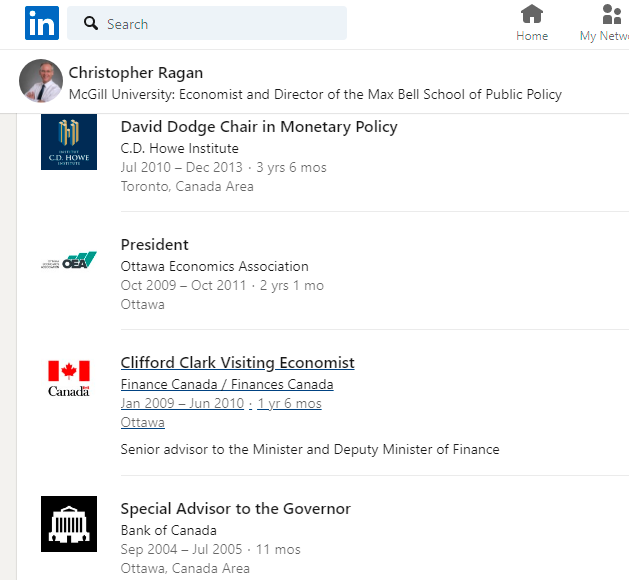This screenshot has height=580, width=629.
Task: Open the Clifford Clark Visiting Economist link
Action: tap(237, 363)
